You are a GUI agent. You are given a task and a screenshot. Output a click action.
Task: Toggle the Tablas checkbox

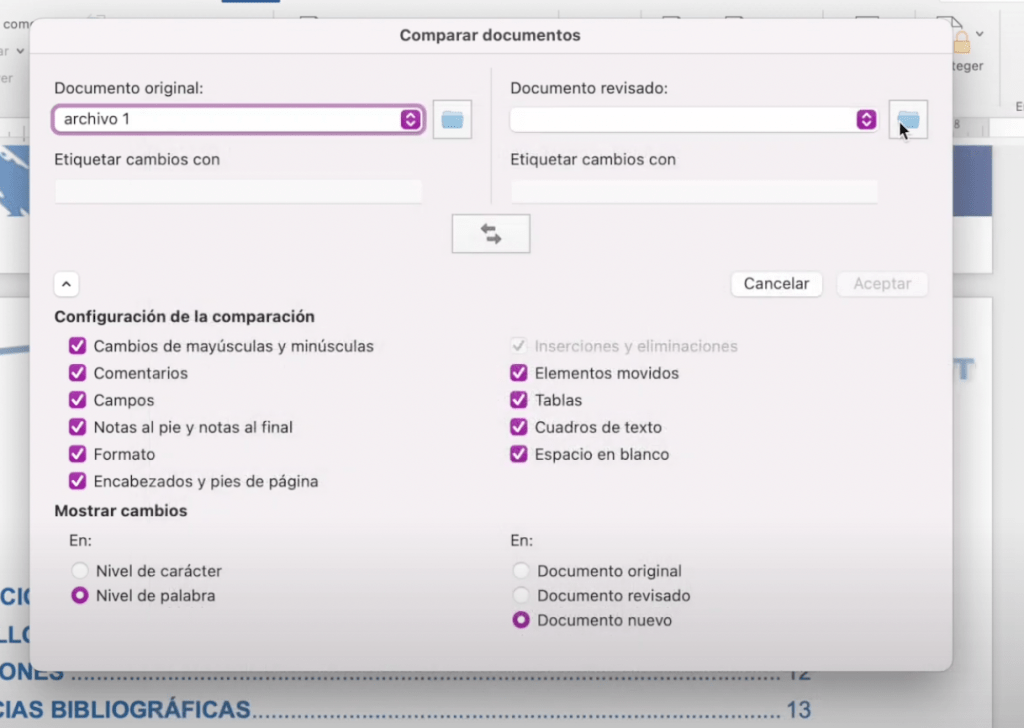(518, 400)
